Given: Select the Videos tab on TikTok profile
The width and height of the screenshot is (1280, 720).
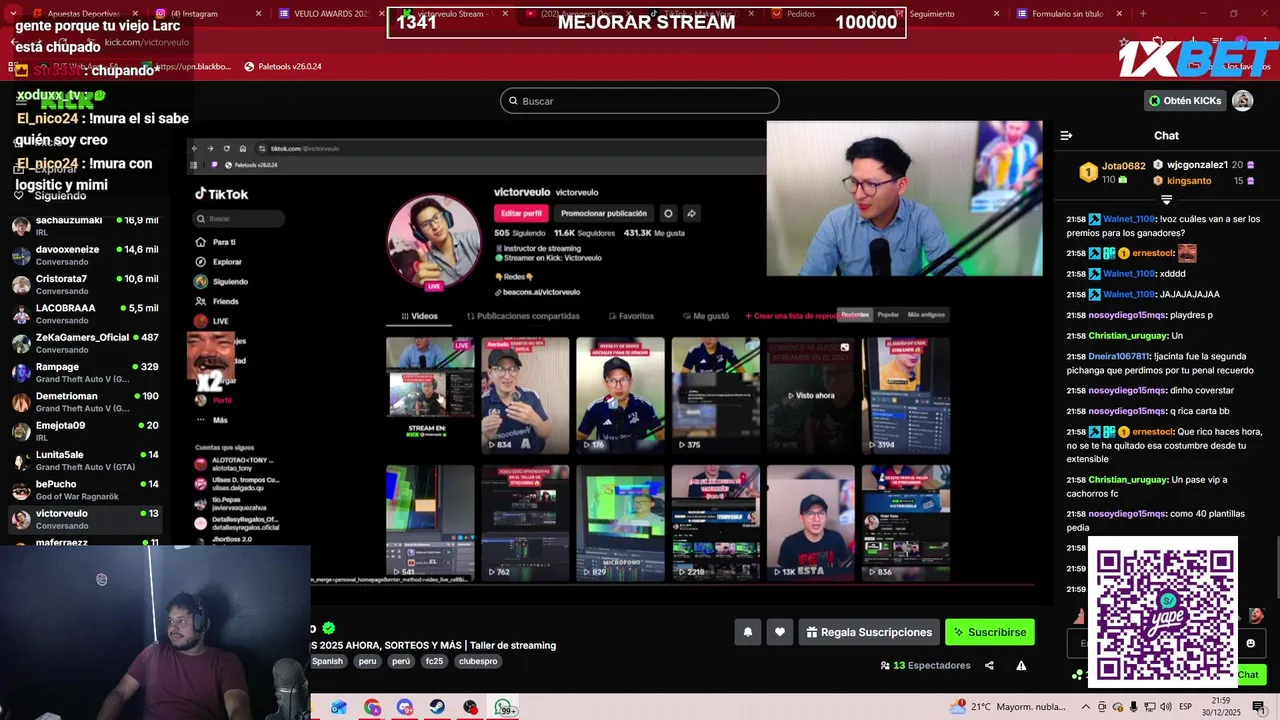Looking at the screenshot, I should click(419, 316).
